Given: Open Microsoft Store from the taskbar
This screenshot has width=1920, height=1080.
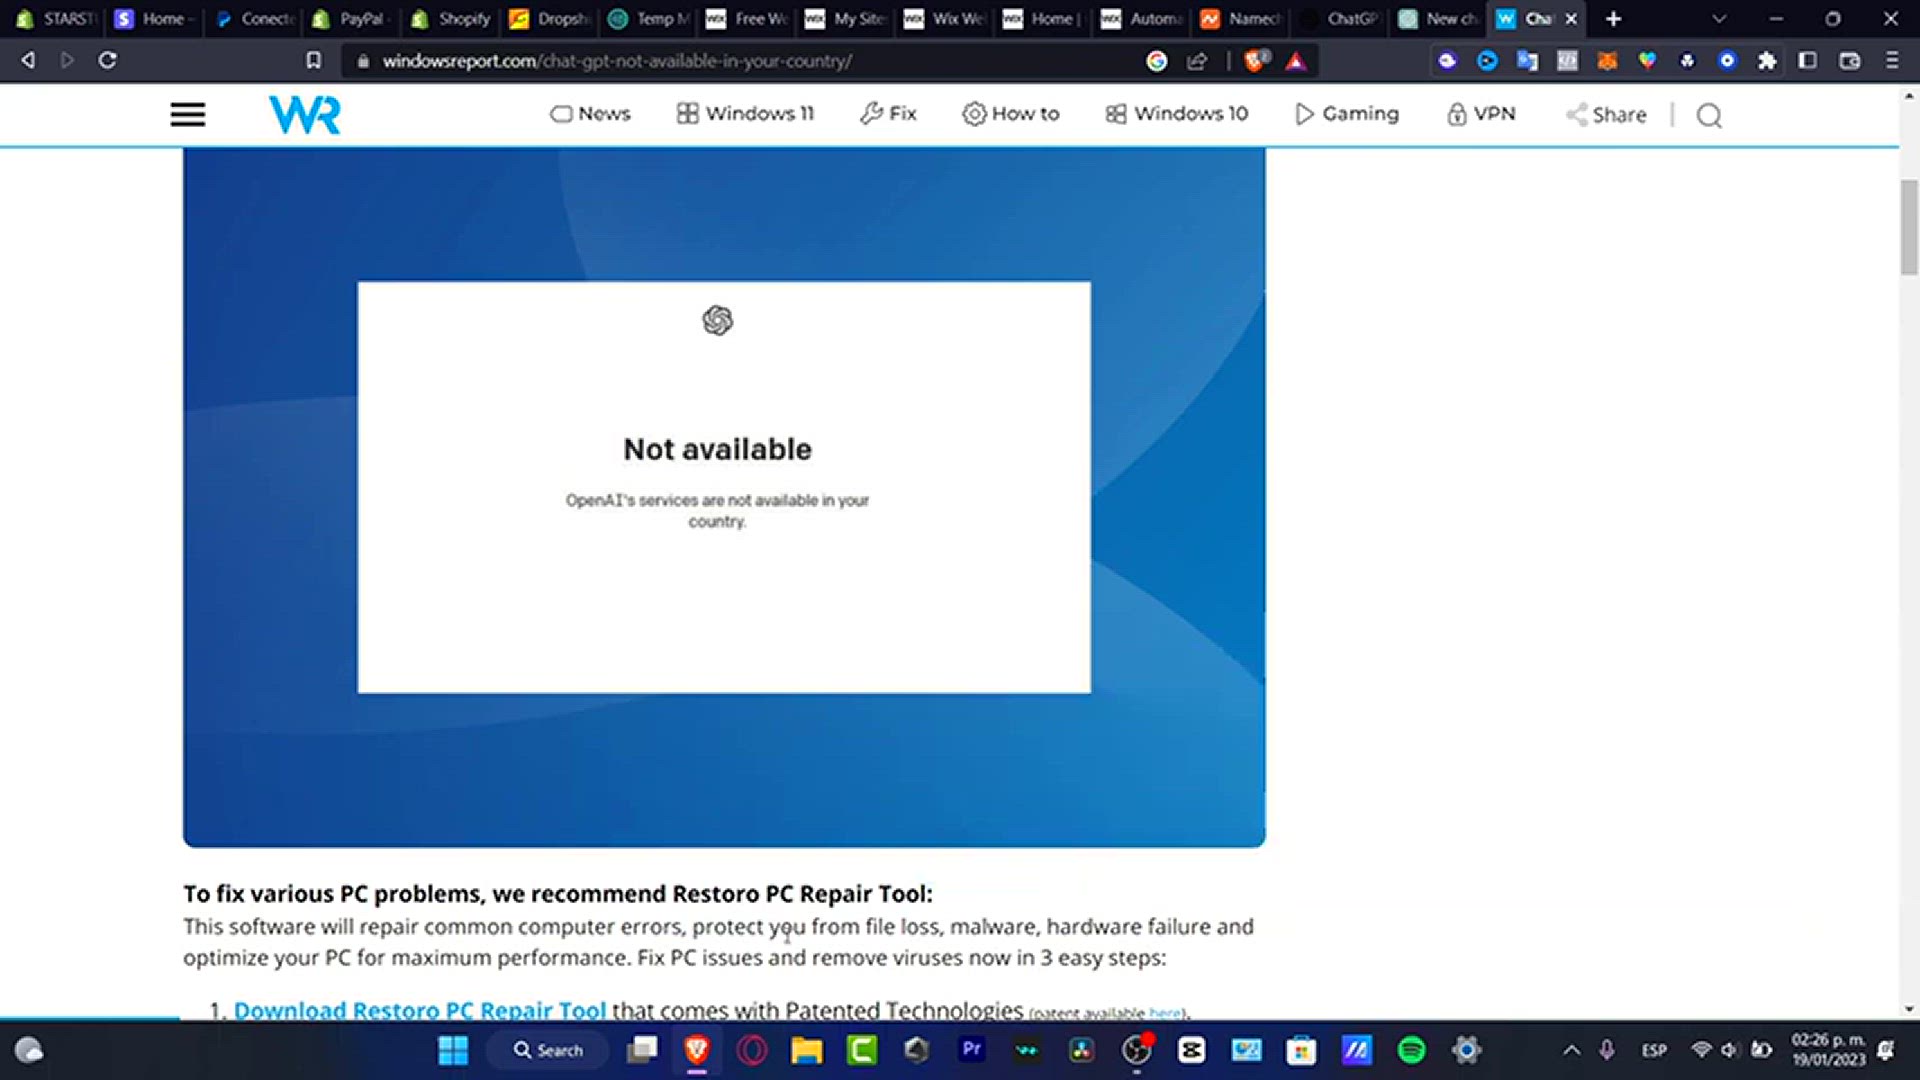Looking at the screenshot, I should click(x=1301, y=1050).
